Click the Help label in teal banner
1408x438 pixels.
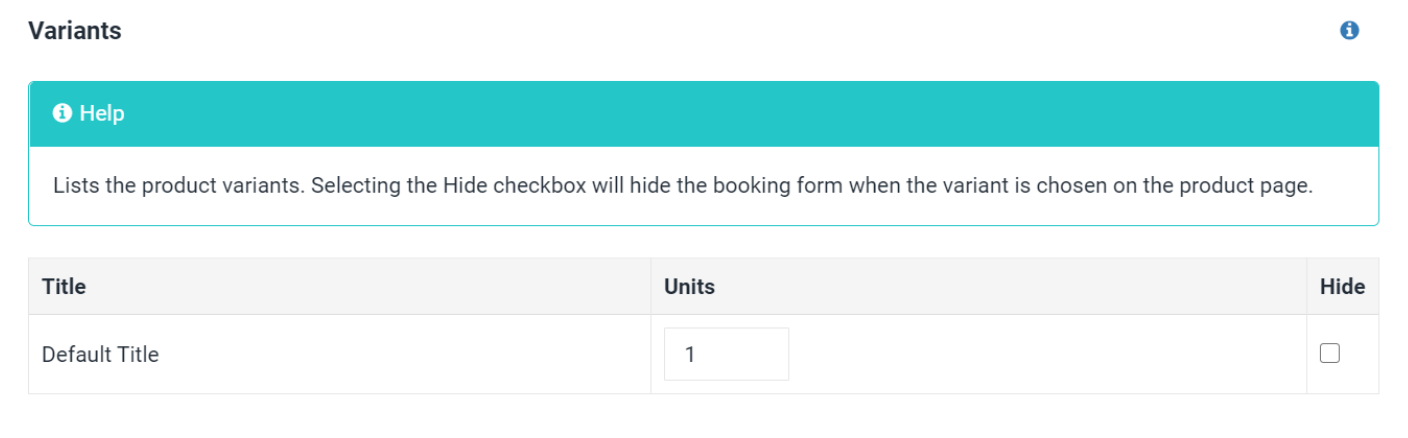102,114
